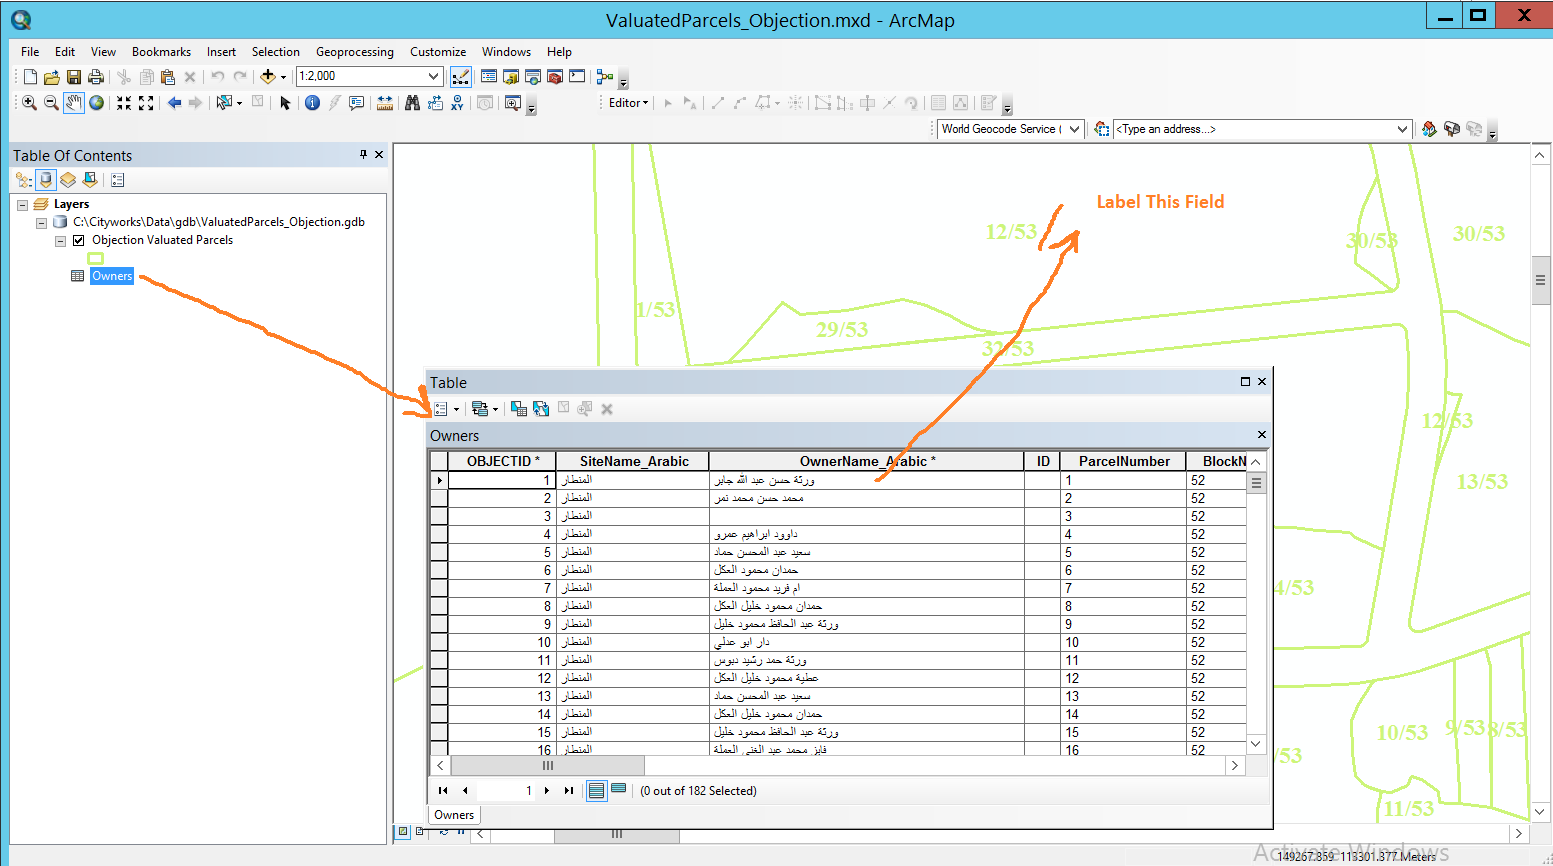The image size is (1553, 866).
Task: Pin the Table Of Contents panel
Action: pyautogui.click(x=364, y=155)
